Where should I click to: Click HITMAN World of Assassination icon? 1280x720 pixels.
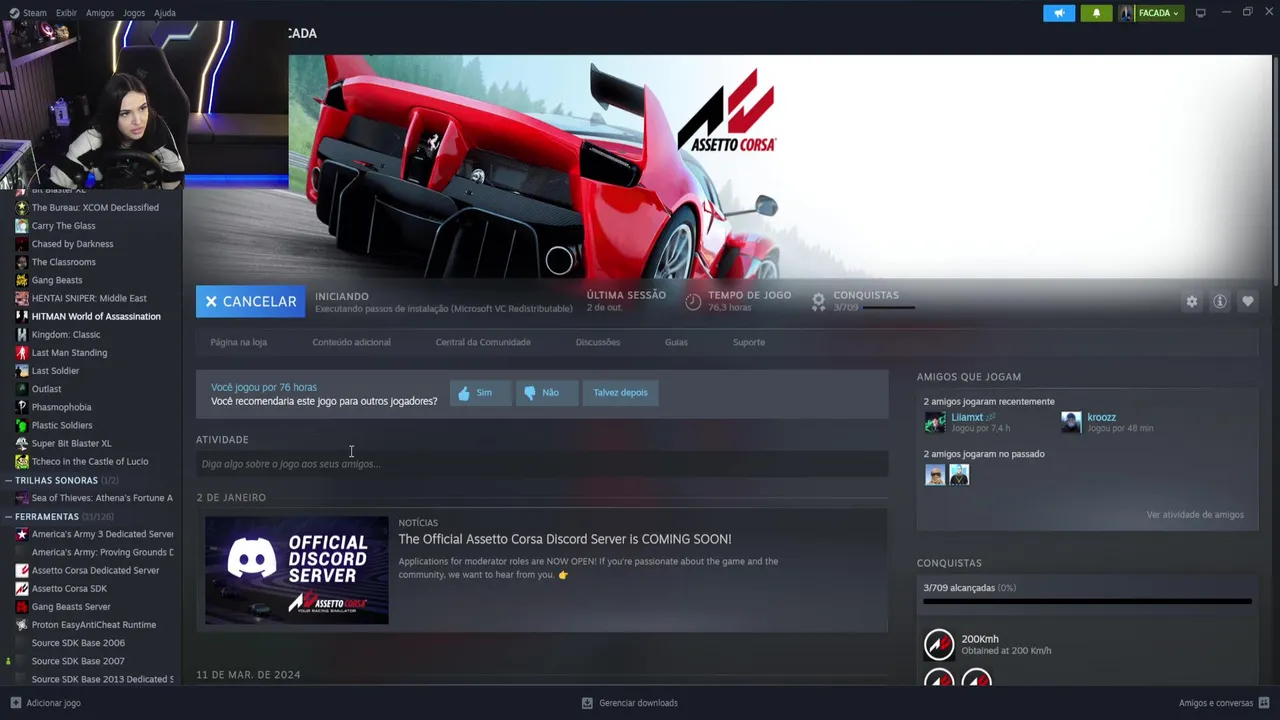pos(22,316)
